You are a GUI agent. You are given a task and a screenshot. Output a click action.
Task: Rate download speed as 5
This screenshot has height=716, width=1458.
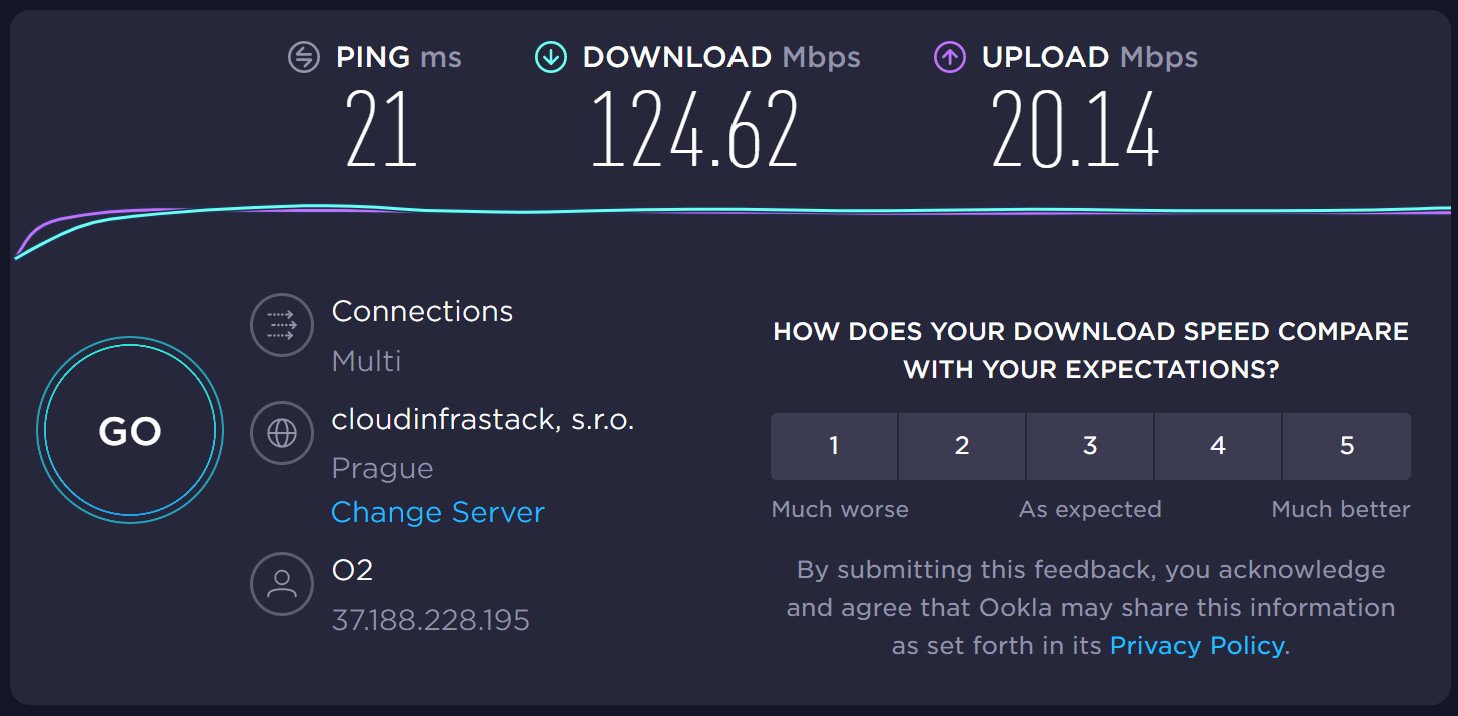point(1347,446)
